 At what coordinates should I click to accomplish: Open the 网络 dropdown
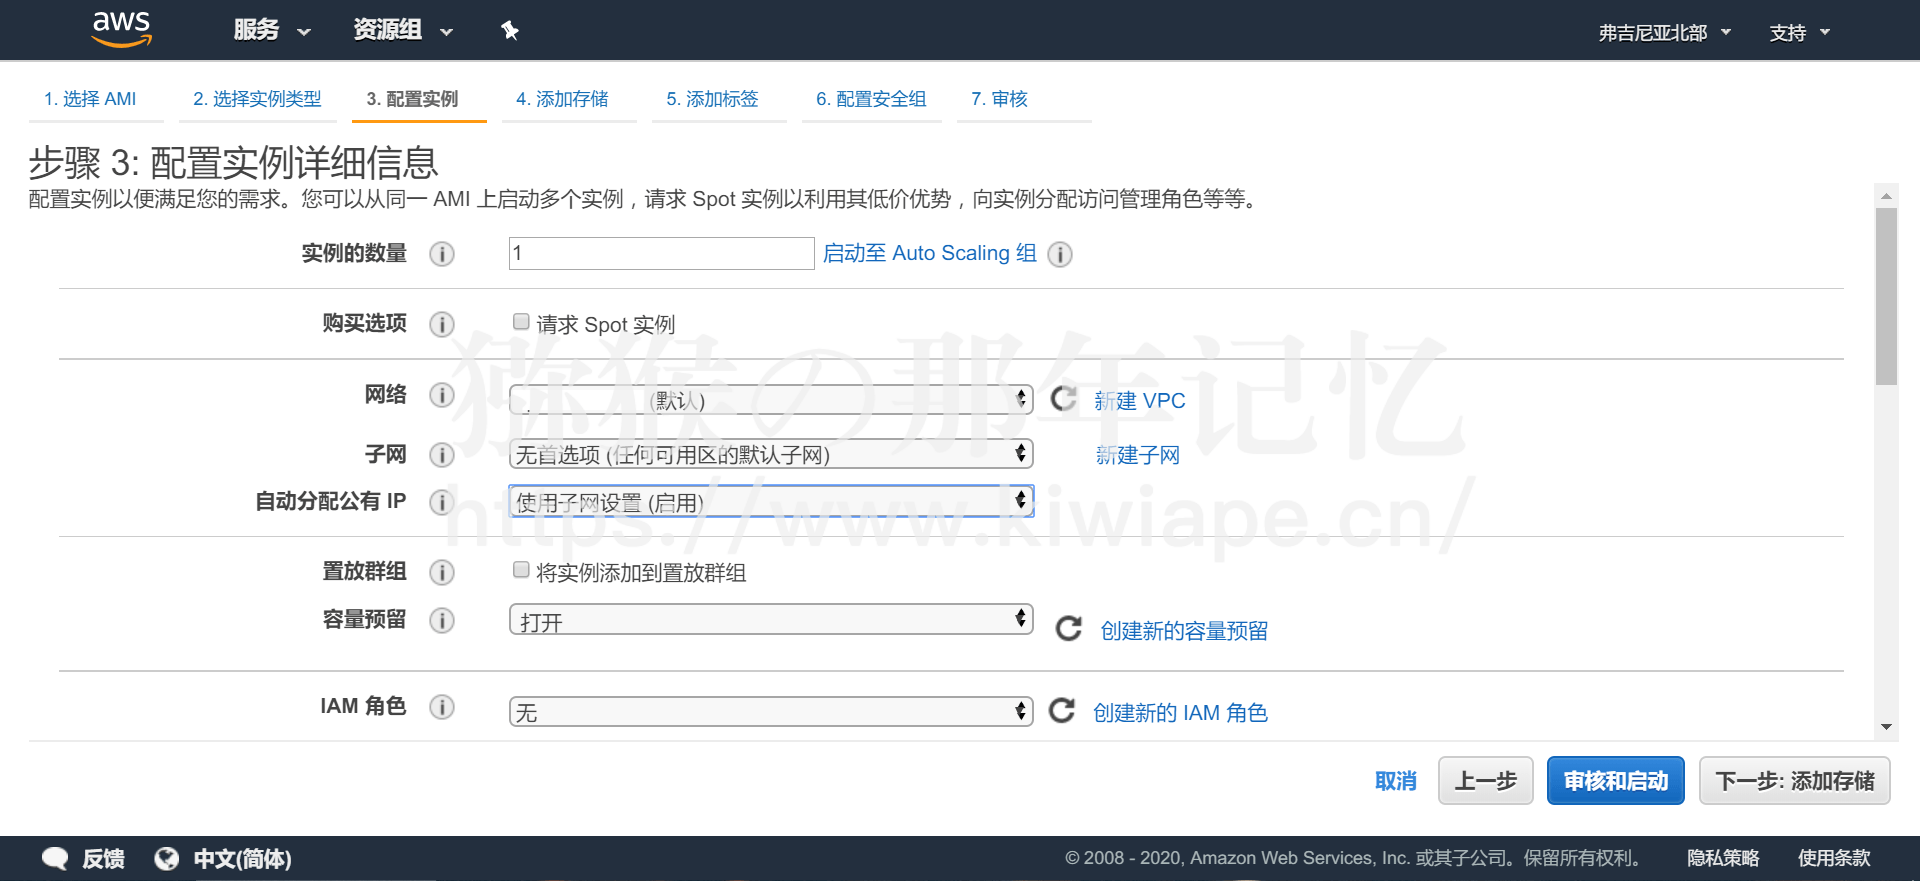click(x=771, y=400)
